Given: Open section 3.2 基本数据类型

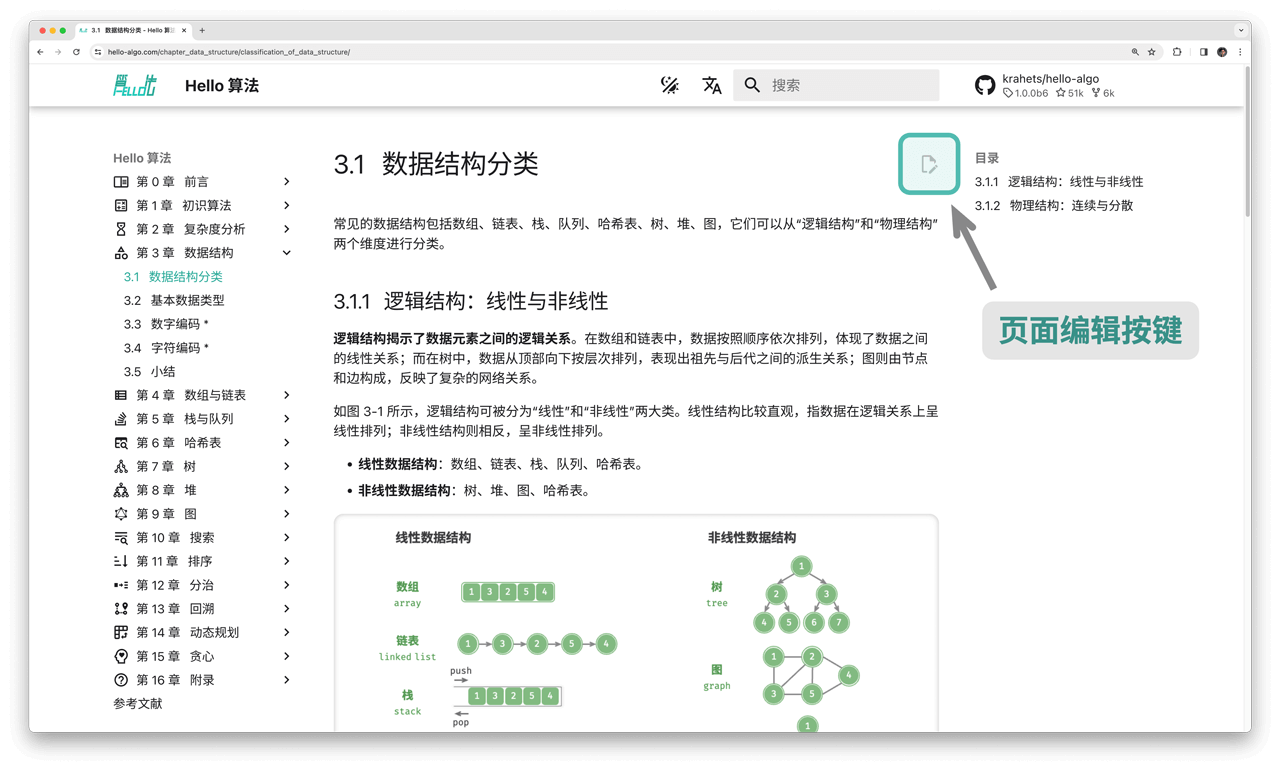Looking at the screenshot, I should click(174, 301).
